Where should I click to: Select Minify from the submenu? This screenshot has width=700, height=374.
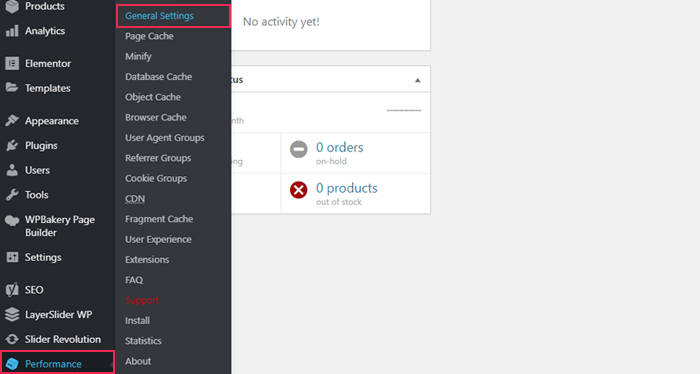click(138, 56)
